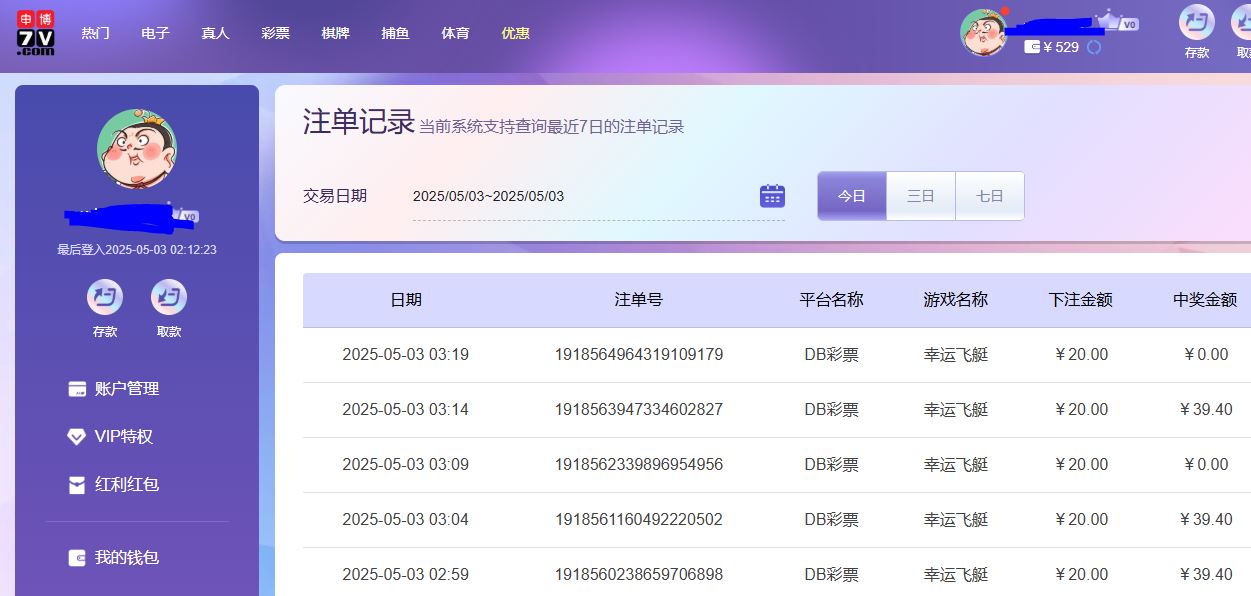The width and height of the screenshot is (1251, 596).
Task: Open the 红利红包 sidebar link
Action: pos(126,485)
